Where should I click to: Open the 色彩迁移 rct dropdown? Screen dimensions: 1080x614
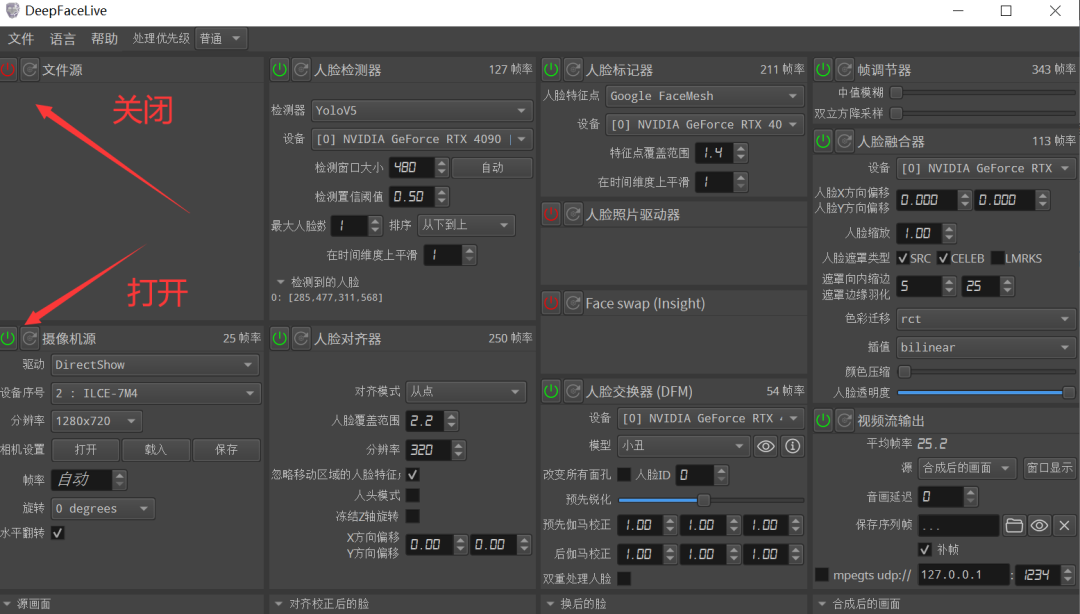coord(986,319)
